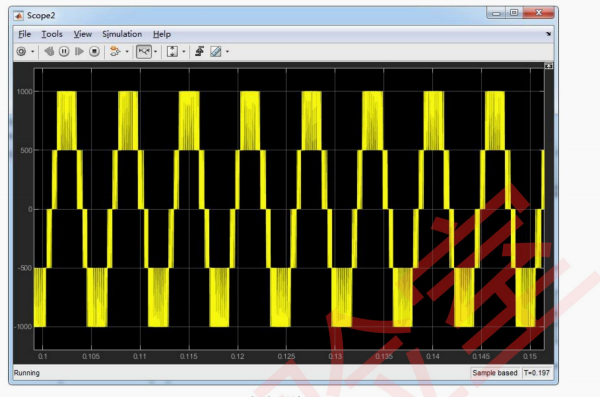Expand the measurements dropdown arrow
Viewport: 600px width, 397px height.
[x=227, y=51]
